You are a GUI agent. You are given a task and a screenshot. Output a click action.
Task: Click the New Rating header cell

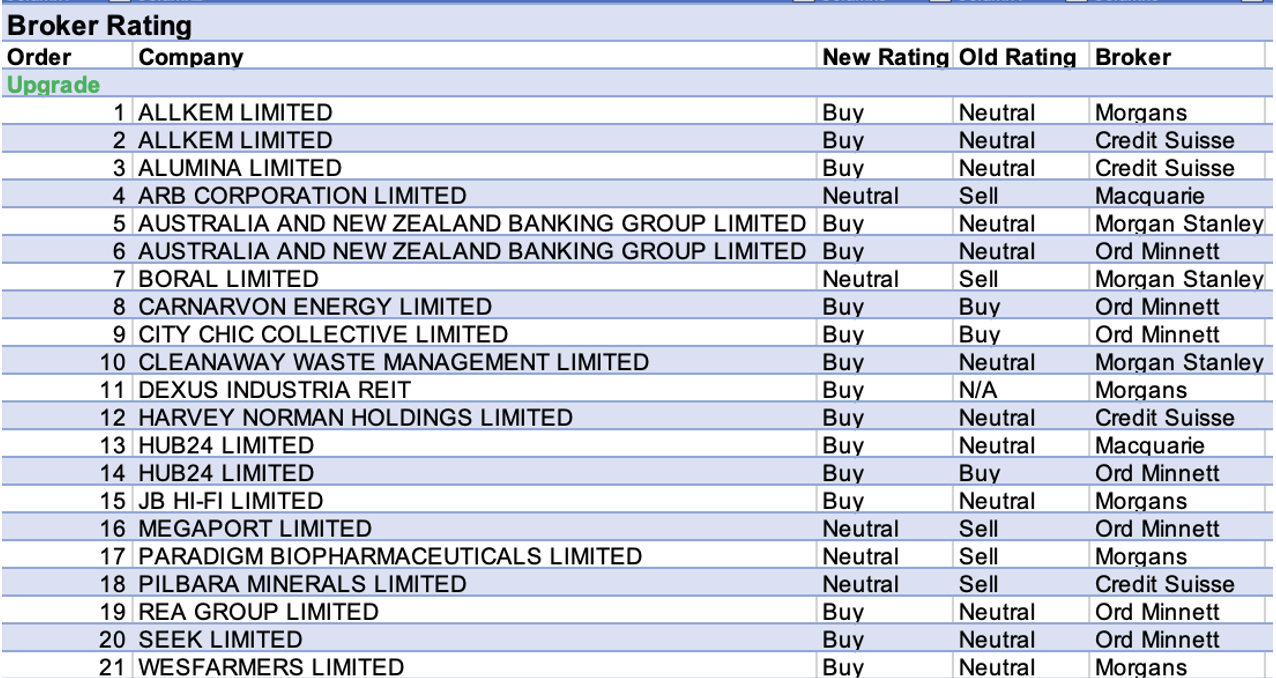(884, 57)
